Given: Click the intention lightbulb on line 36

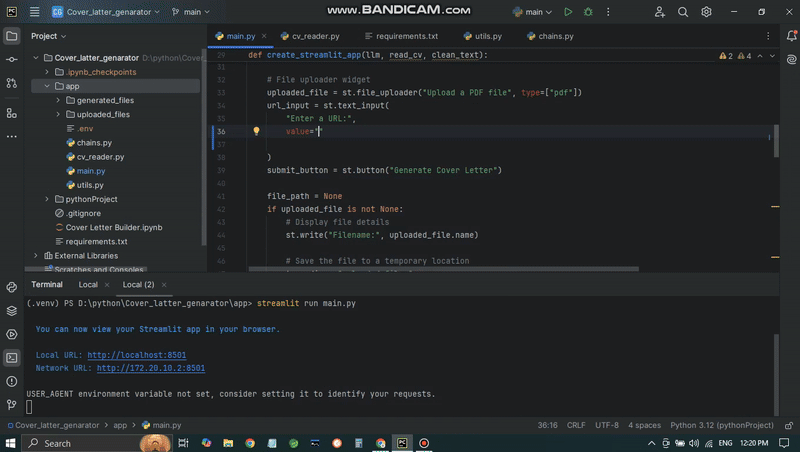Looking at the screenshot, I should [x=256, y=131].
